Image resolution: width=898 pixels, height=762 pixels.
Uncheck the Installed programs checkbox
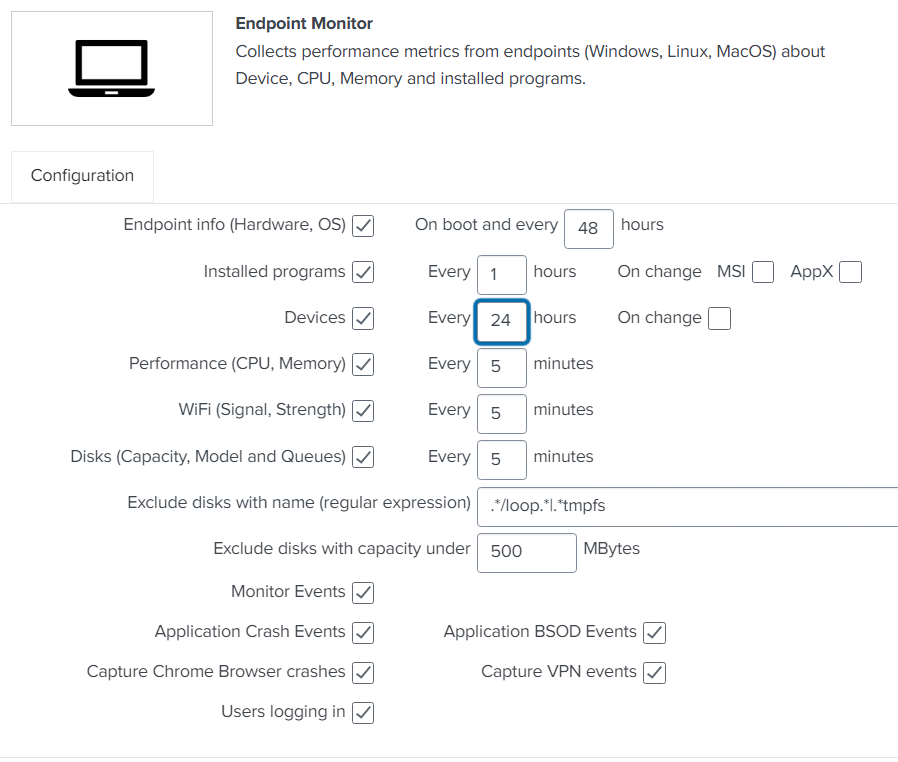coord(364,272)
